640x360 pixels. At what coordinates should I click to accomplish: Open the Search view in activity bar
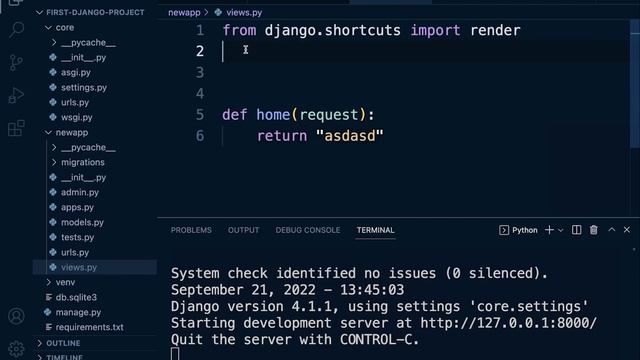[x=16, y=30]
